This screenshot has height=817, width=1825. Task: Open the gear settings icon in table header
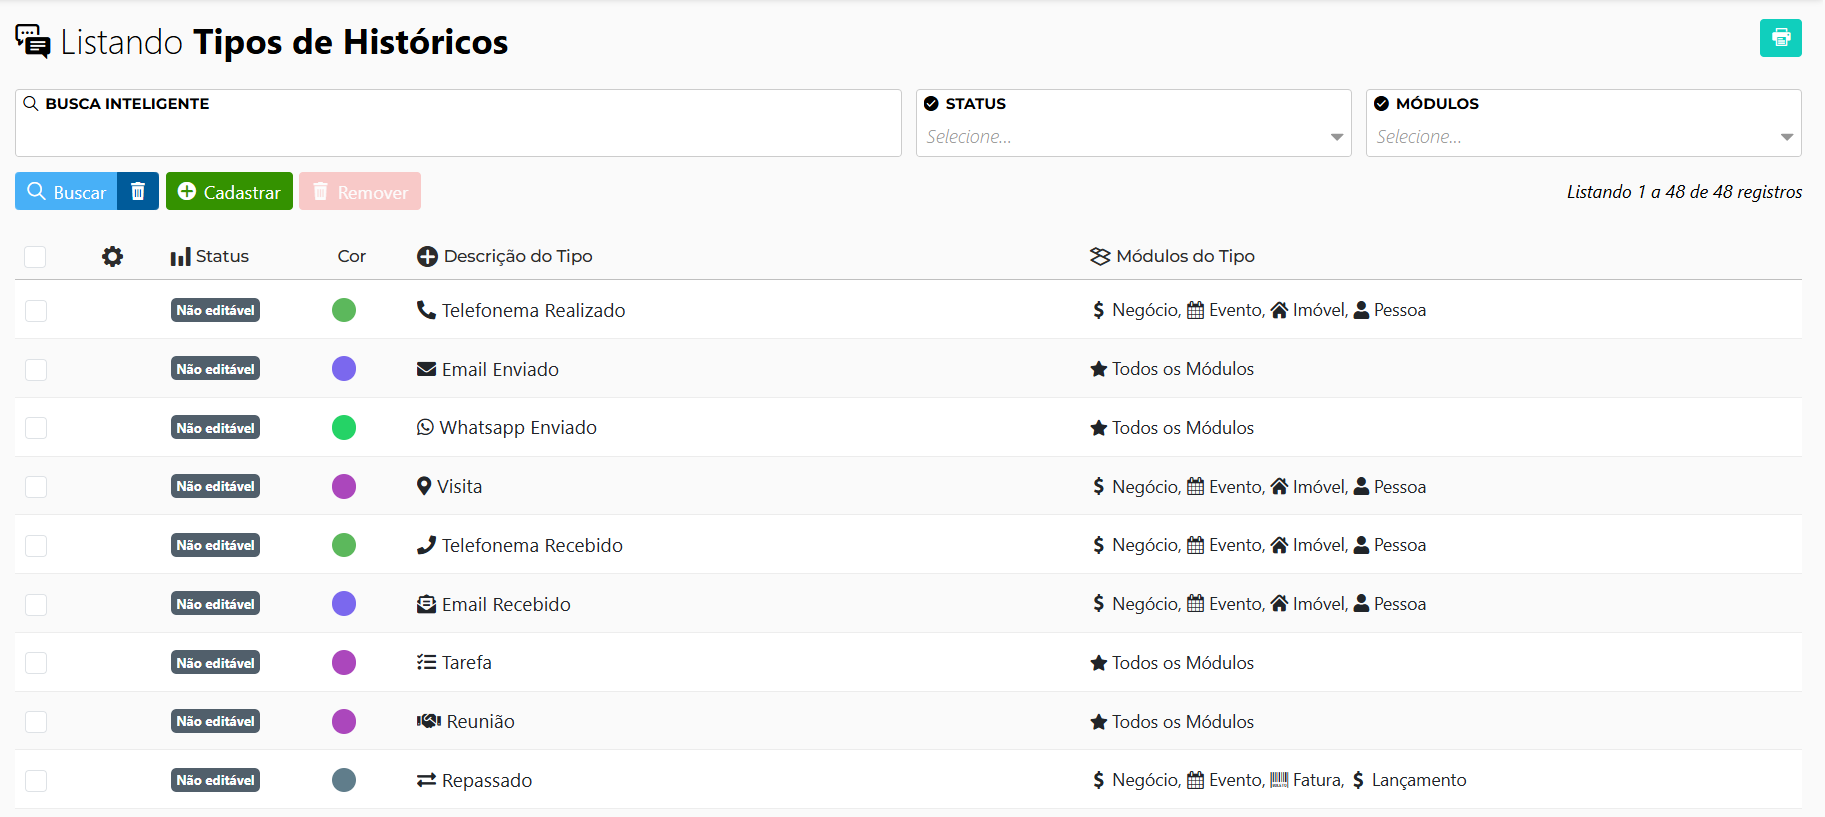113,257
